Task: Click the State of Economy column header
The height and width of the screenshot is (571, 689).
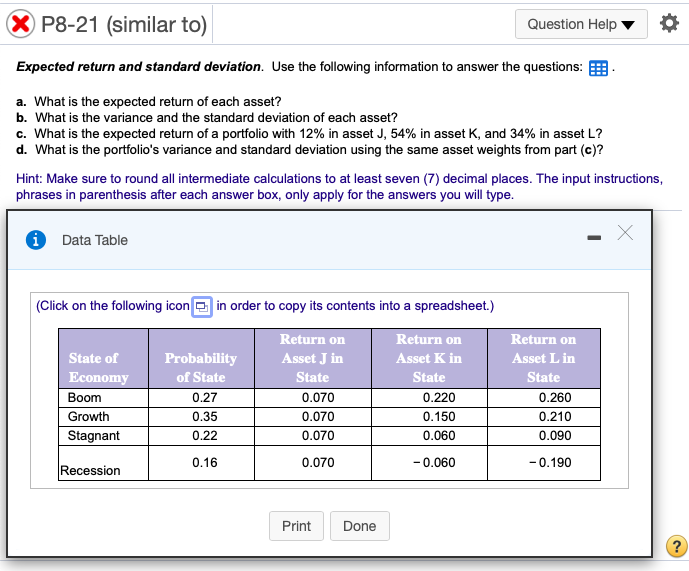Action: point(103,358)
